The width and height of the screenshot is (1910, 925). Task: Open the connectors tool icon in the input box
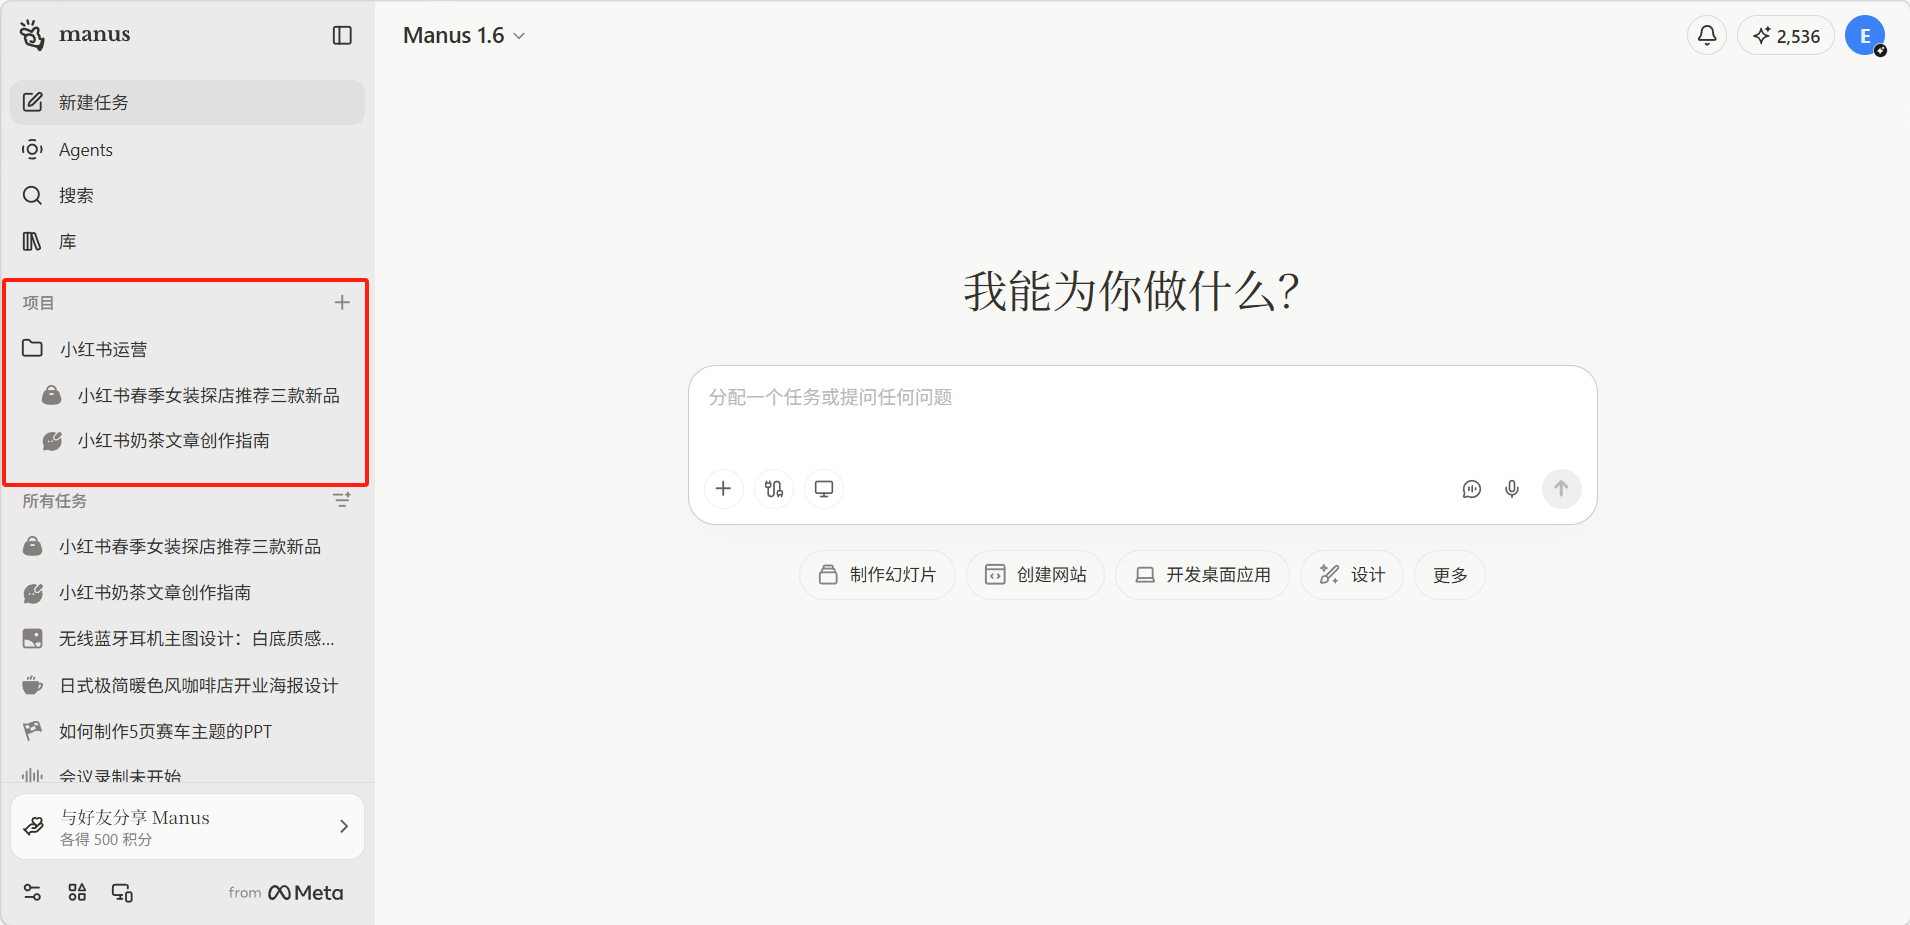pyautogui.click(x=774, y=489)
